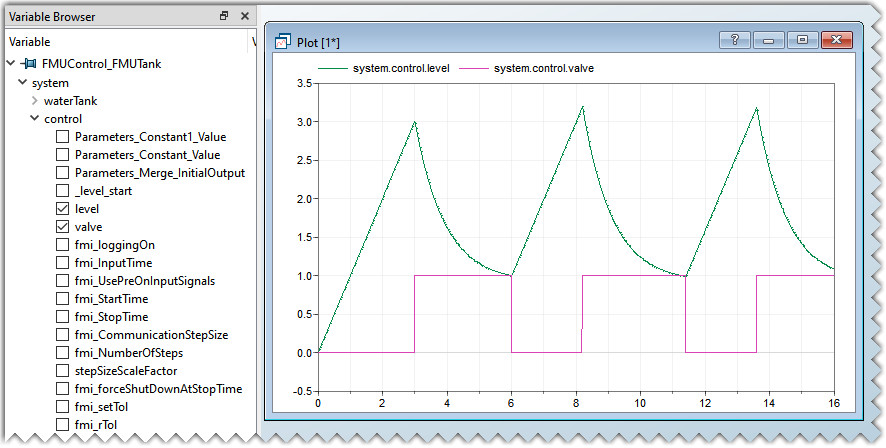This screenshot has height=448, width=886.
Task: Collapse the system tree node
Action: [x=23, y=83]
